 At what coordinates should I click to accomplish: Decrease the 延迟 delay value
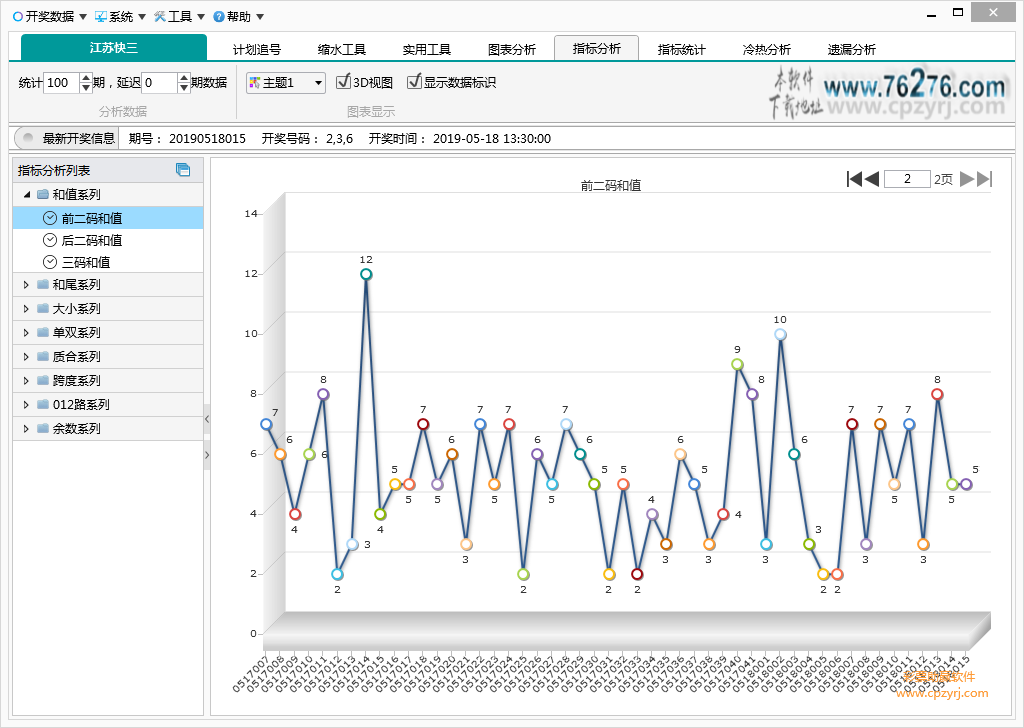[184, 88]
